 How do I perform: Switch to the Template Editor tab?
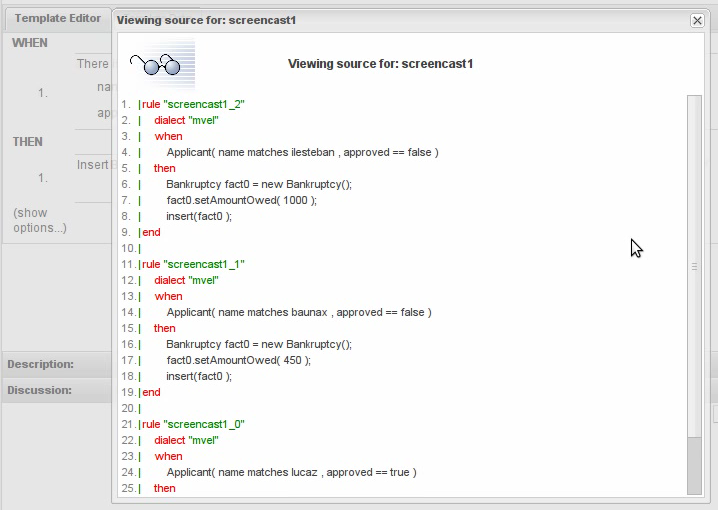[55, 19]
